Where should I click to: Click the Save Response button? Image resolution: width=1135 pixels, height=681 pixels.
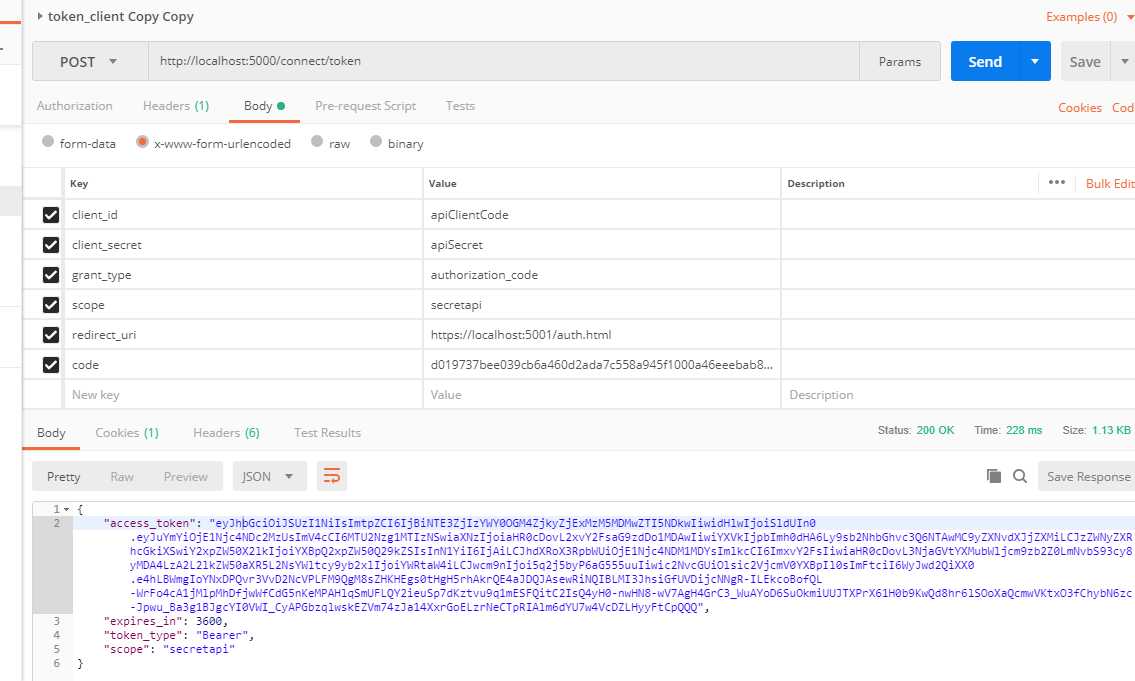[1087, 476]
